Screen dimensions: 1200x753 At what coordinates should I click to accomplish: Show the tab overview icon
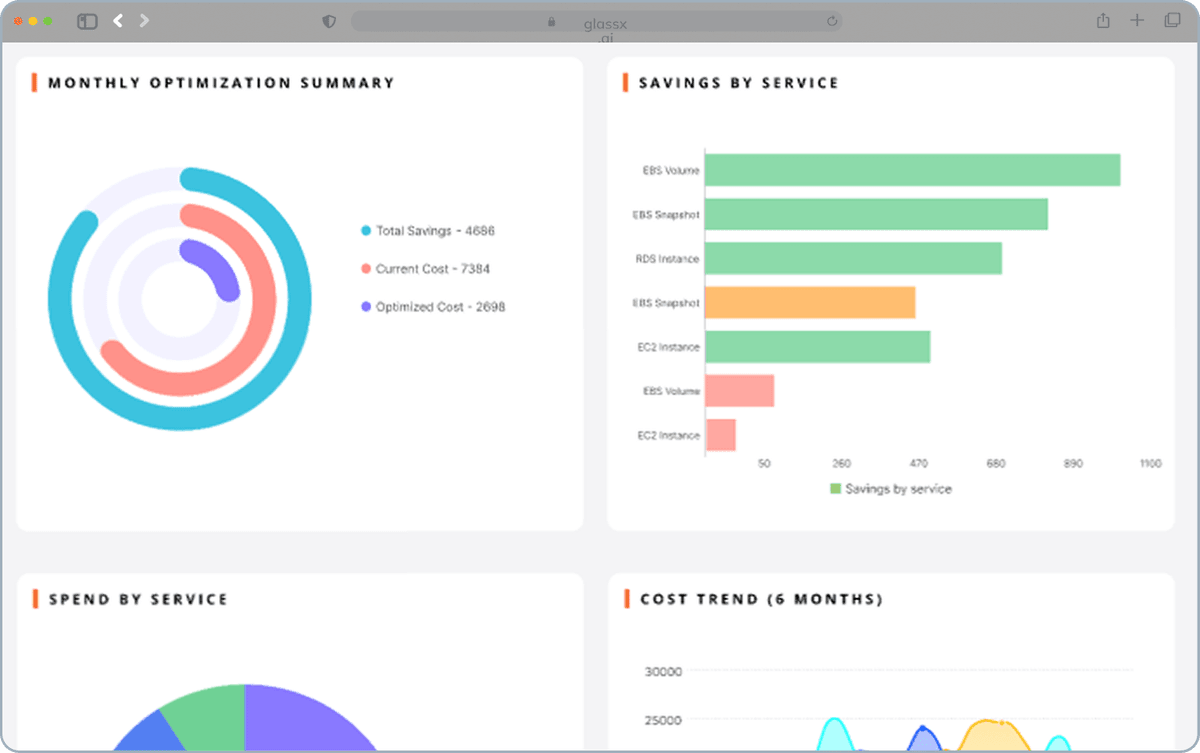1172,21
